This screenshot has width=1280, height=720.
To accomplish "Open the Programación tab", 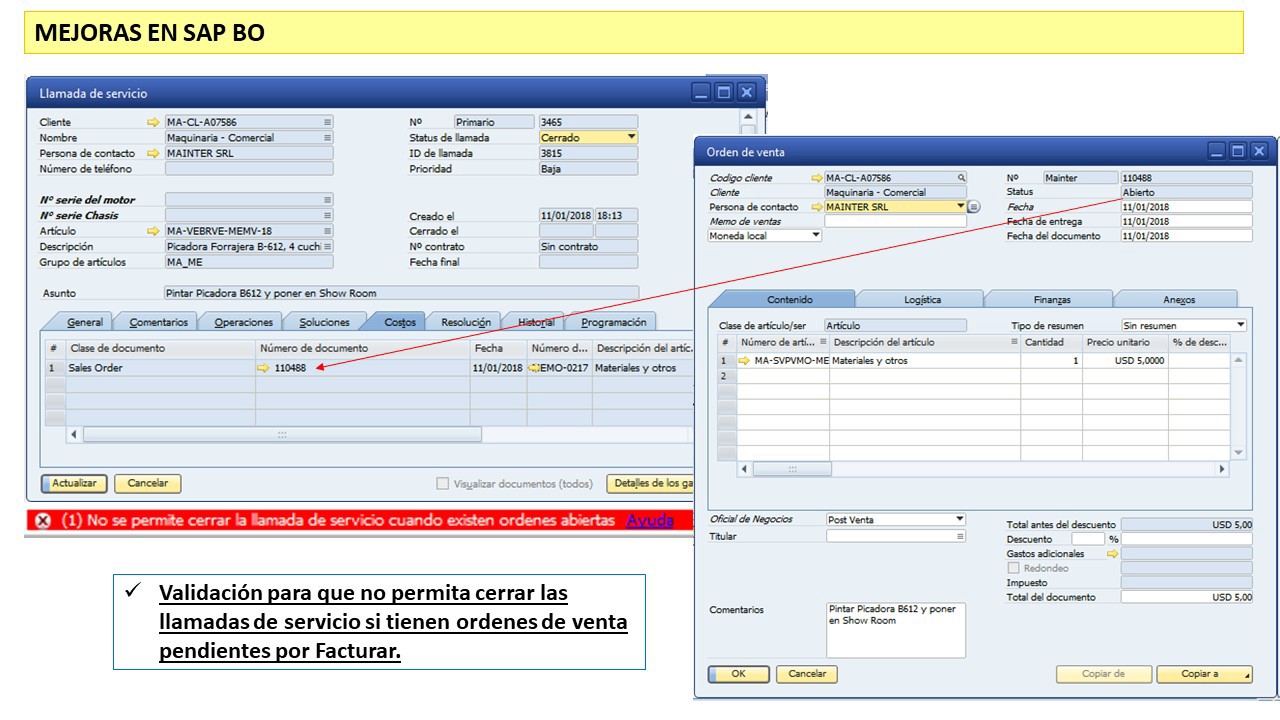I will [615, 322].
